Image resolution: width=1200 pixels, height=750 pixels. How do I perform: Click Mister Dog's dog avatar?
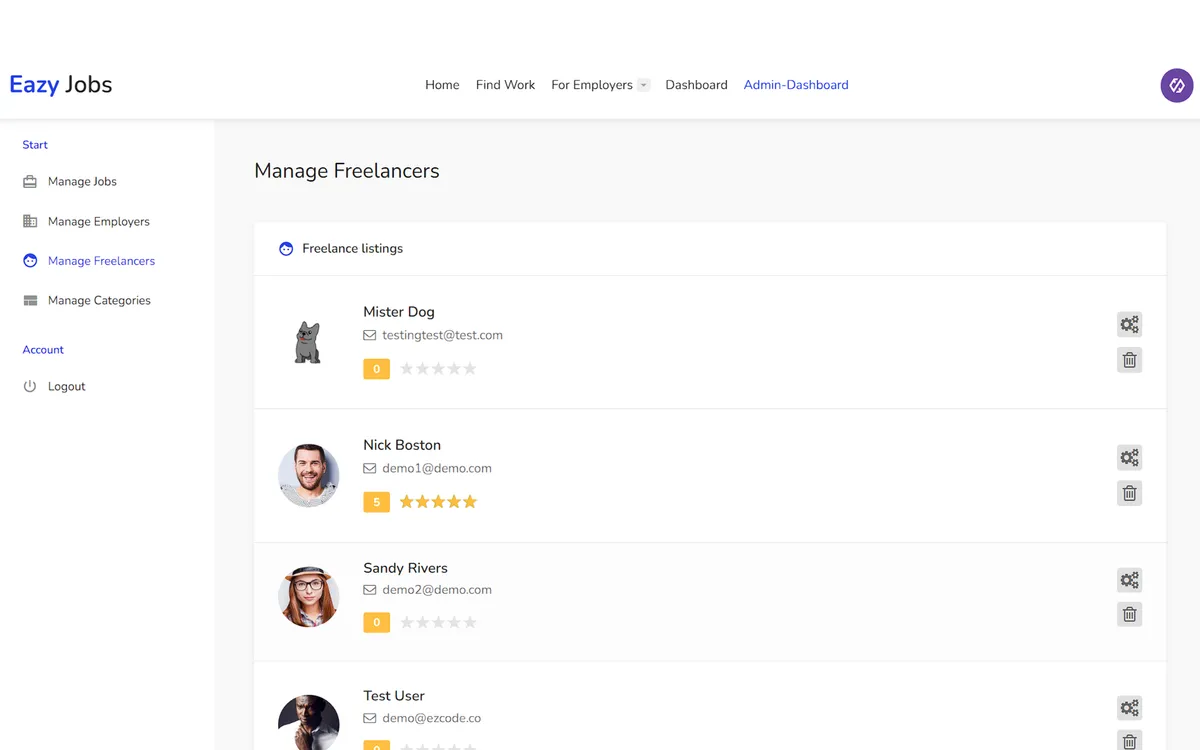coord(308,342)
